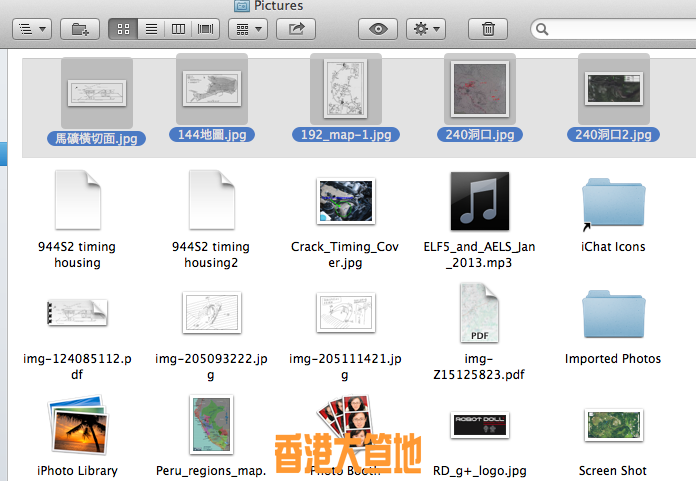The height and width of the screenshot is (481, 696).
Task: Click the iChat Icons label text
Action: tap(613, 247)
